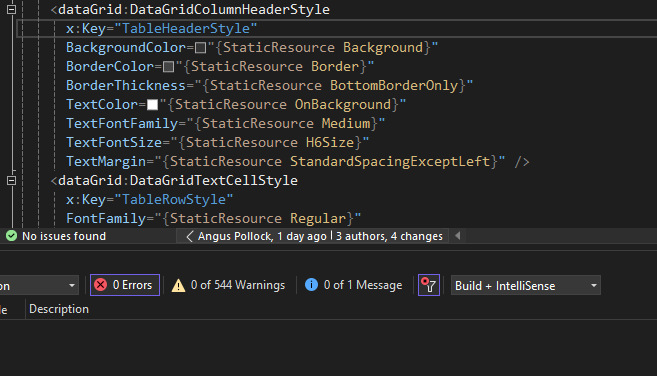Click the white TextColor swatch
This screenshot has height=376, width=657.
click(153, 105)
